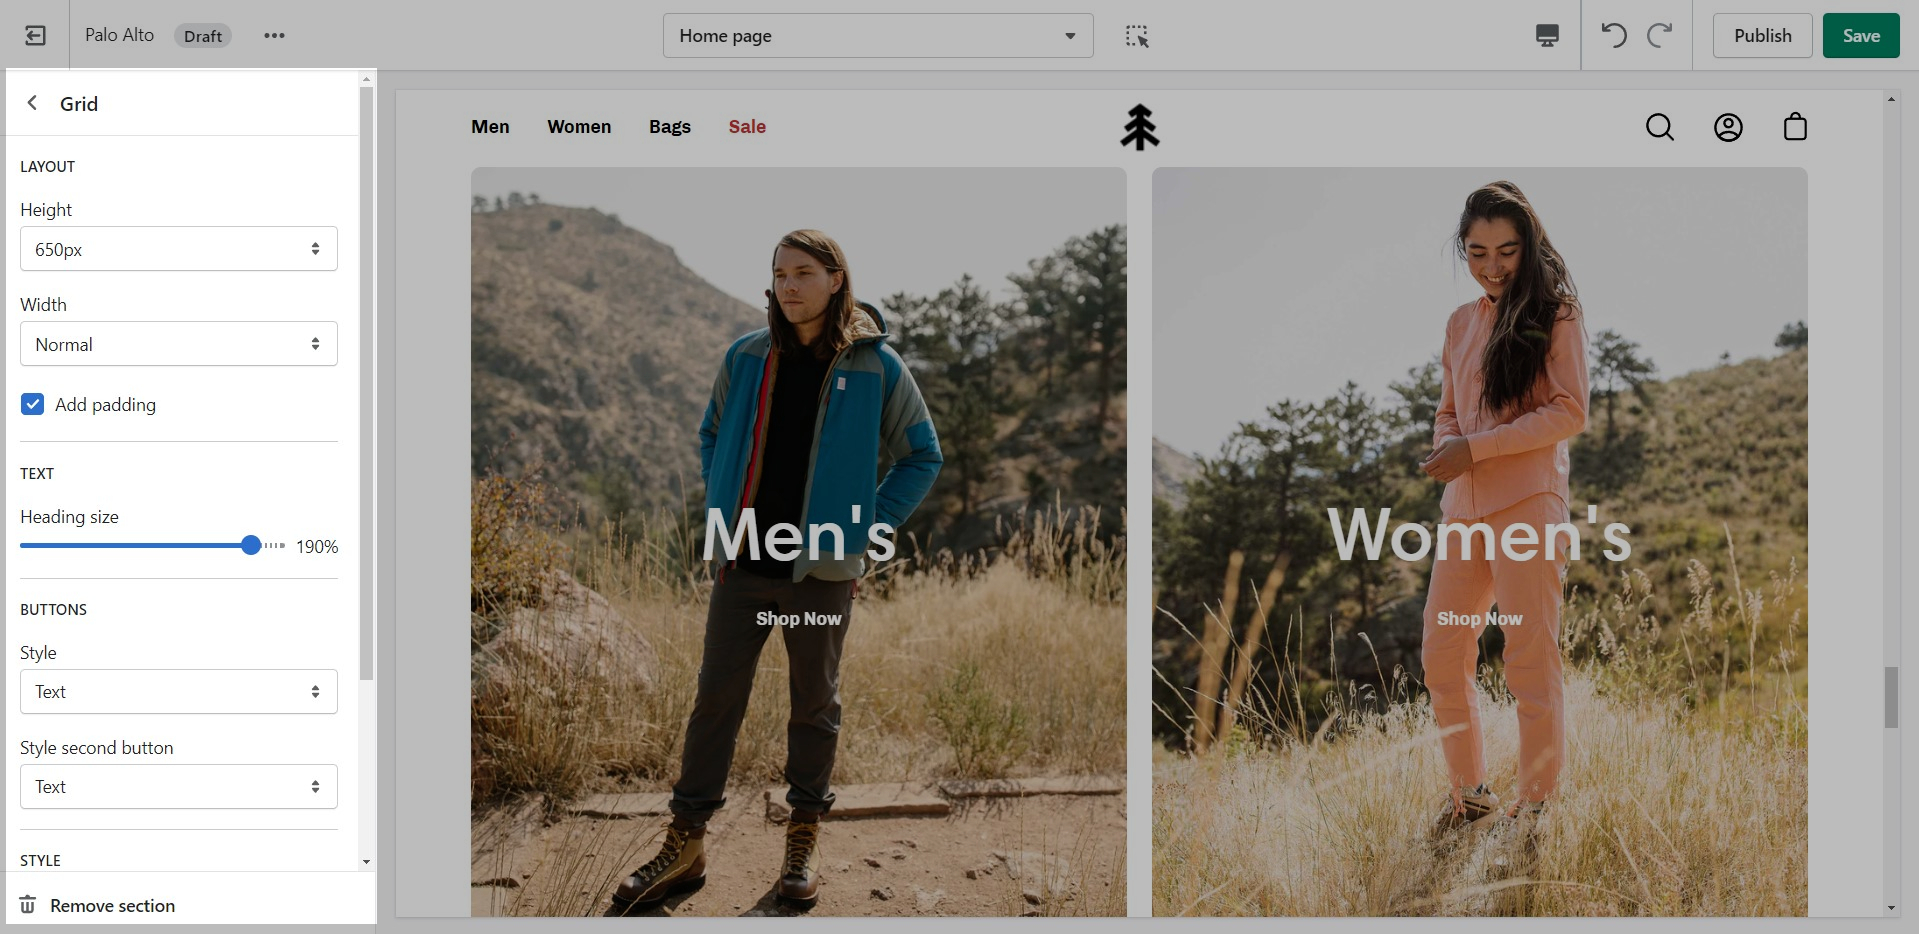Click the account profile icon in preview
This screenshot has width=1919, height=934.
[x=1728, y=127]
